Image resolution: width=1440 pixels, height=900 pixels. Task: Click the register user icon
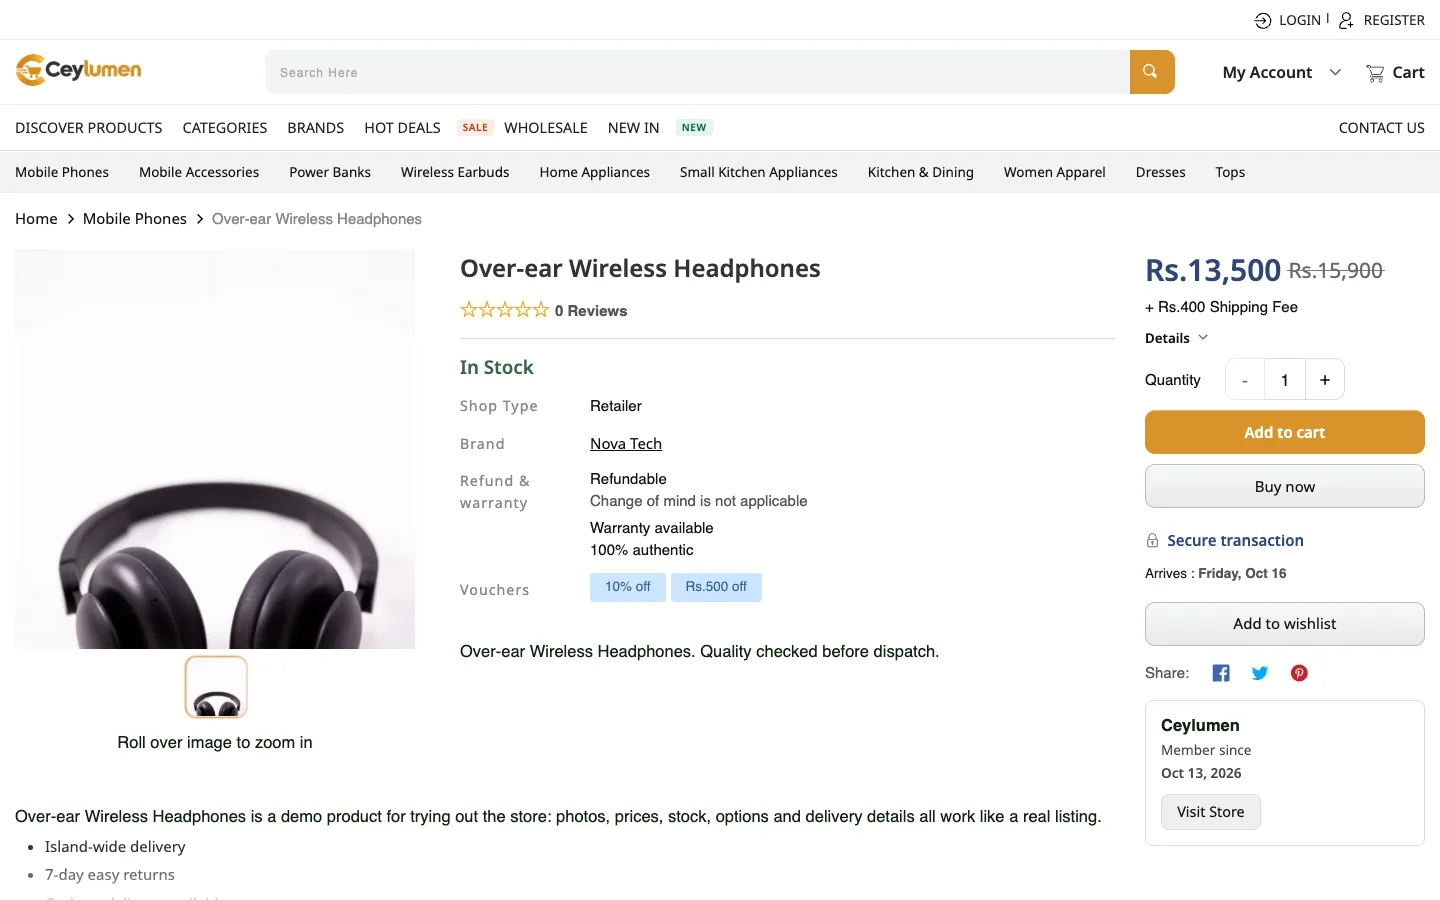click(x=1346, y=20)
